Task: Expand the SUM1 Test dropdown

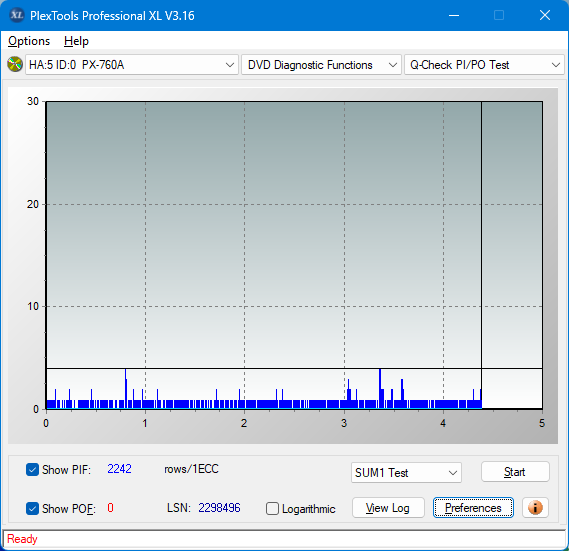Action: coord(406,473)
